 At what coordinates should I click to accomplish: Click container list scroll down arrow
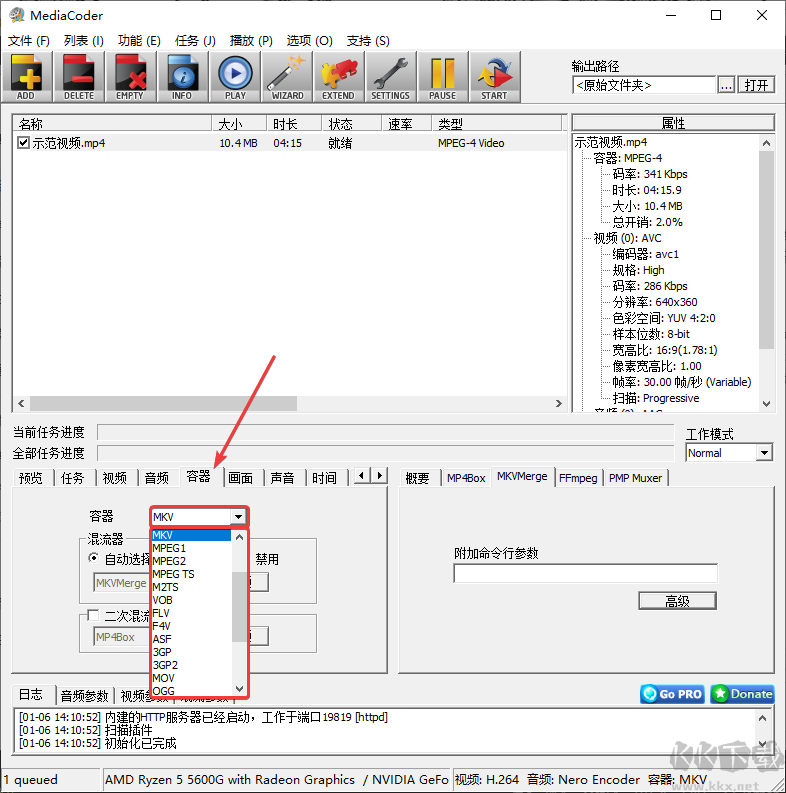click(x=239, y=689)
